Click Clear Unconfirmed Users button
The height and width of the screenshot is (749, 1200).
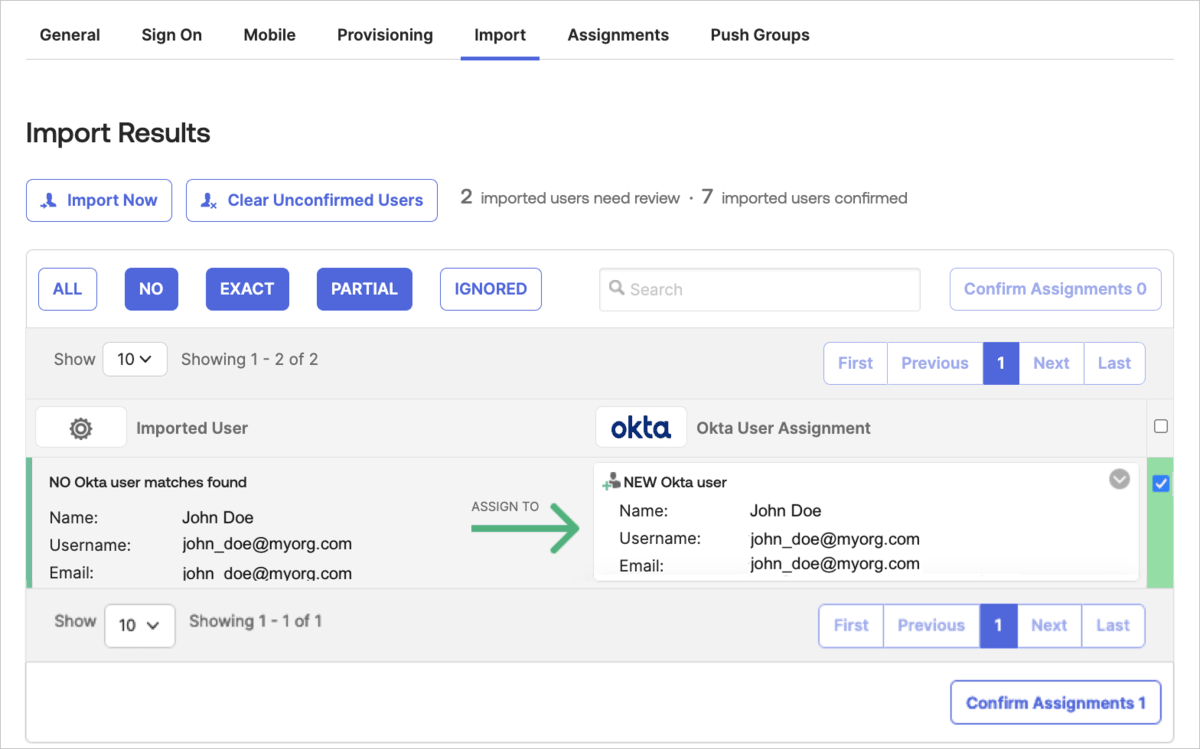312,200
